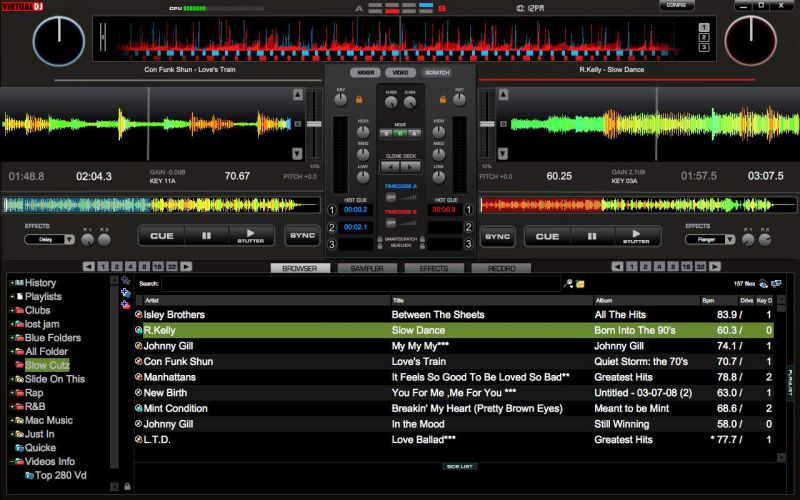Pause the left deck
Image resolution: width=800 pixels, height=500 pixels.
[x=206, y=236]
